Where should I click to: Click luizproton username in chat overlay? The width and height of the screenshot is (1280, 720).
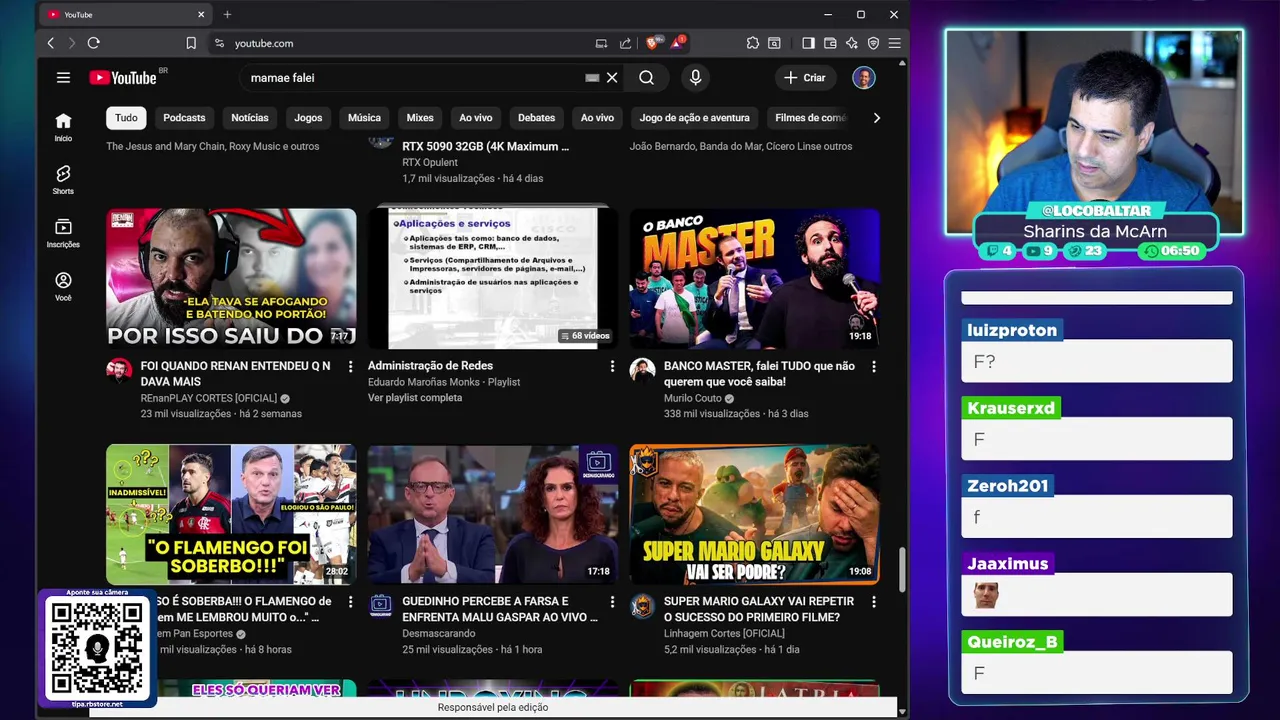click(x=1012, y=330)
